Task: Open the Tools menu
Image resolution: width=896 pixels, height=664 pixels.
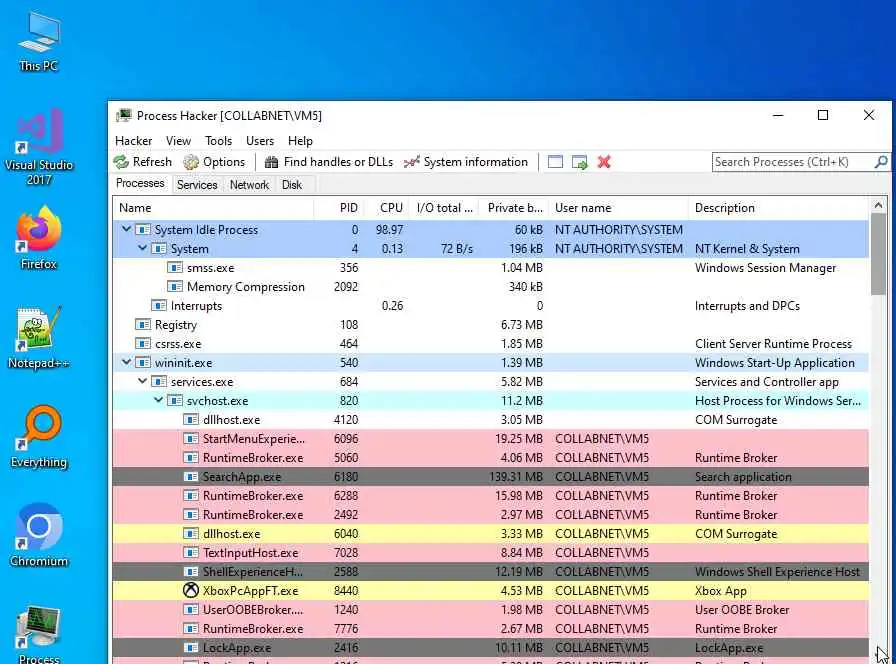Action: click(218, 141)
